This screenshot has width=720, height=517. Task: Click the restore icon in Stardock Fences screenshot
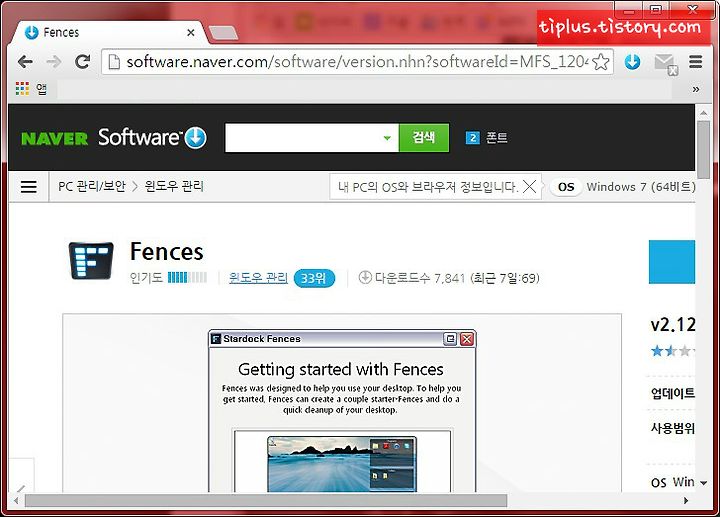click(450, 339)
